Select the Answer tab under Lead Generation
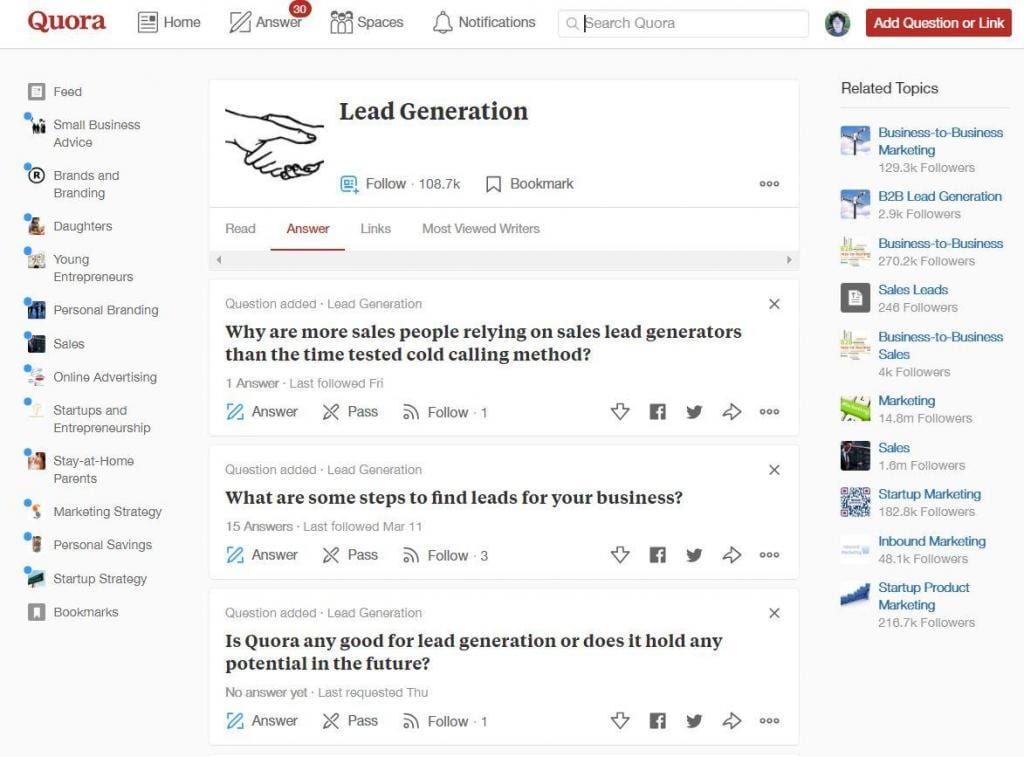The height and width of the screenshot is (757, 1024). coord(308,229)
